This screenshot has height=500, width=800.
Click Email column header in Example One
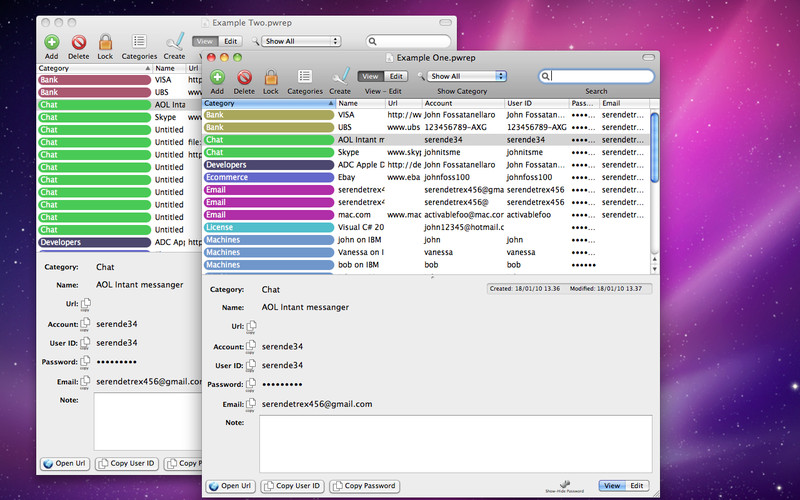coord(624,104)
